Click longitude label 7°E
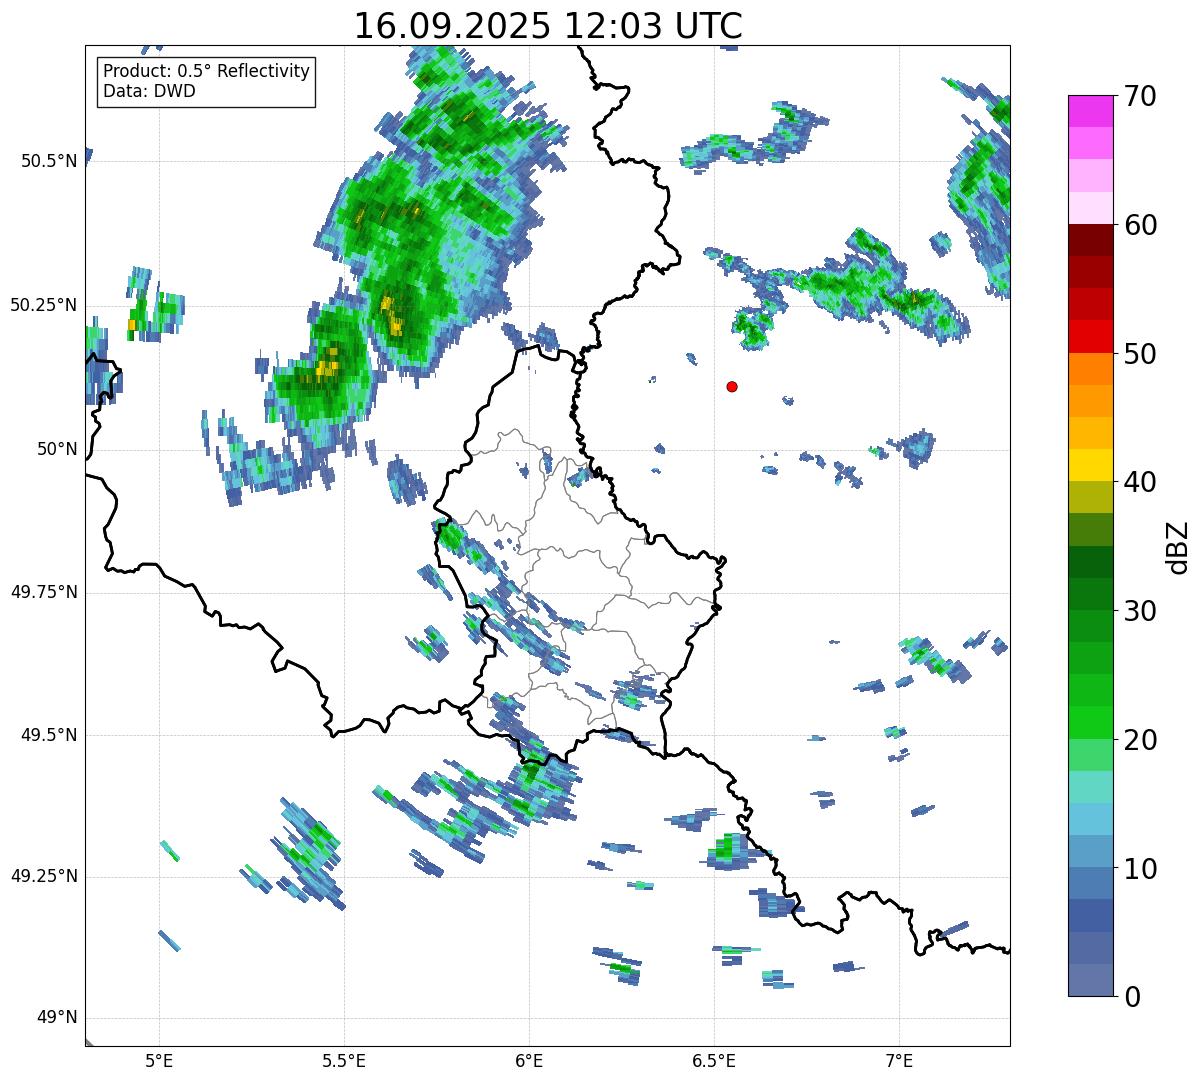Screen dimensions: 1202x1081 (x=899, y=1060)
